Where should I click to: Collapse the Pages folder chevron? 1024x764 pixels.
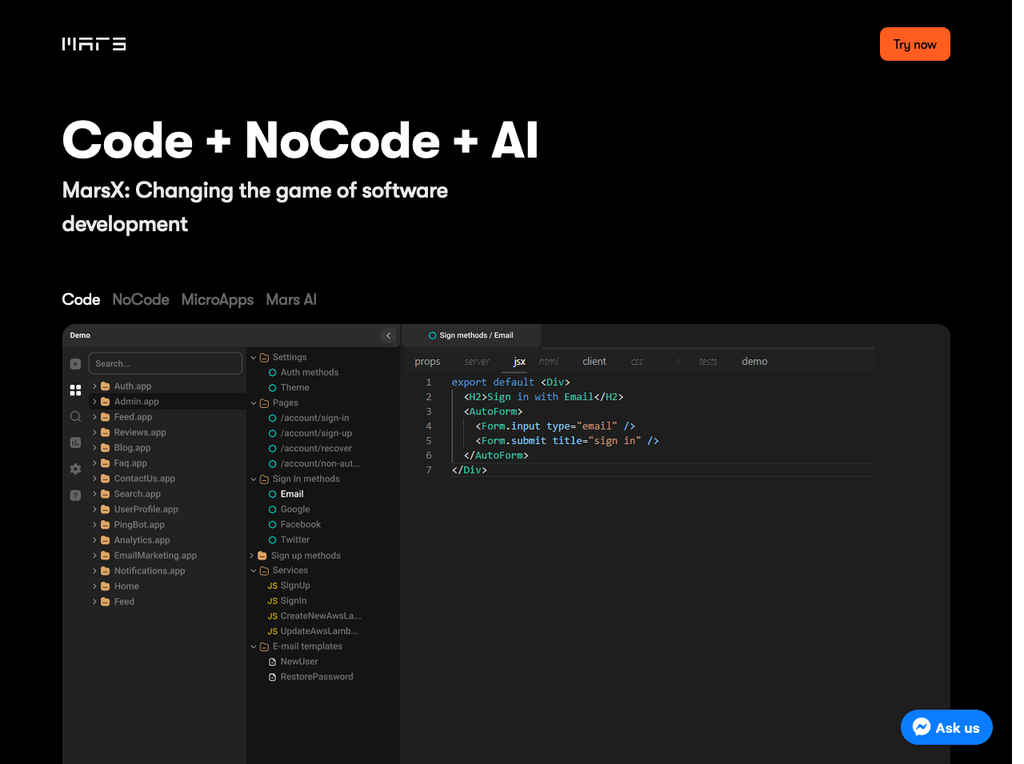253,403
